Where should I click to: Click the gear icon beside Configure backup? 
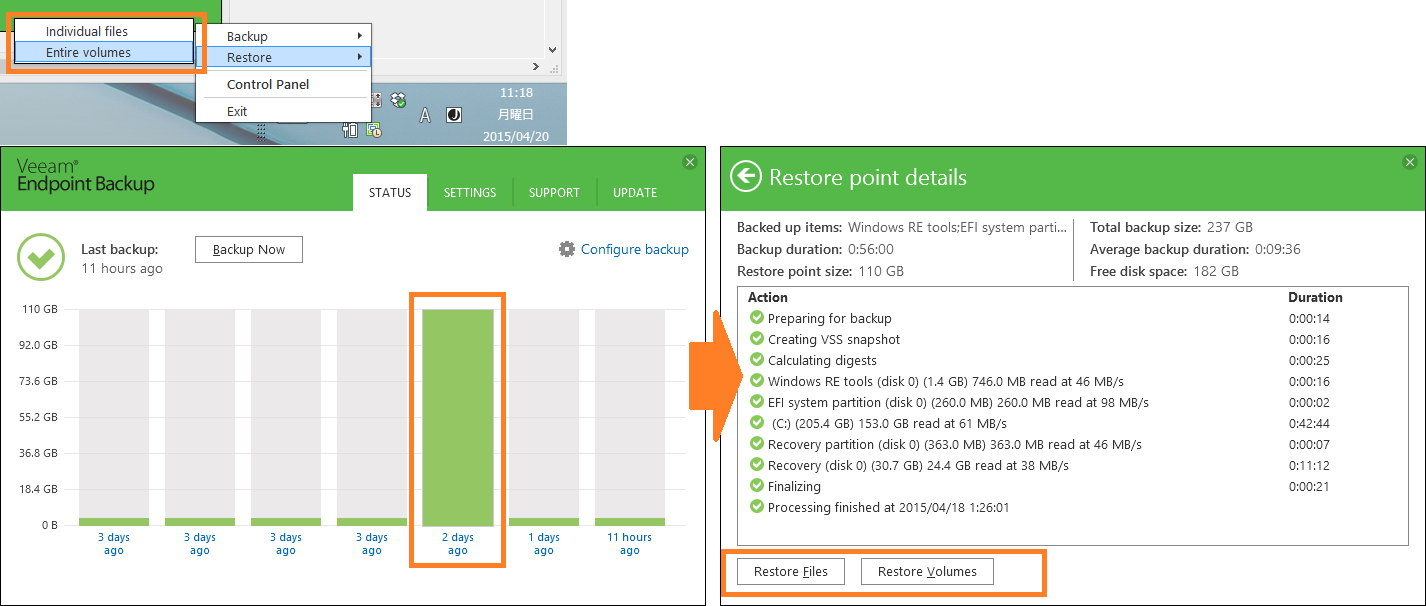pos(567,249)
